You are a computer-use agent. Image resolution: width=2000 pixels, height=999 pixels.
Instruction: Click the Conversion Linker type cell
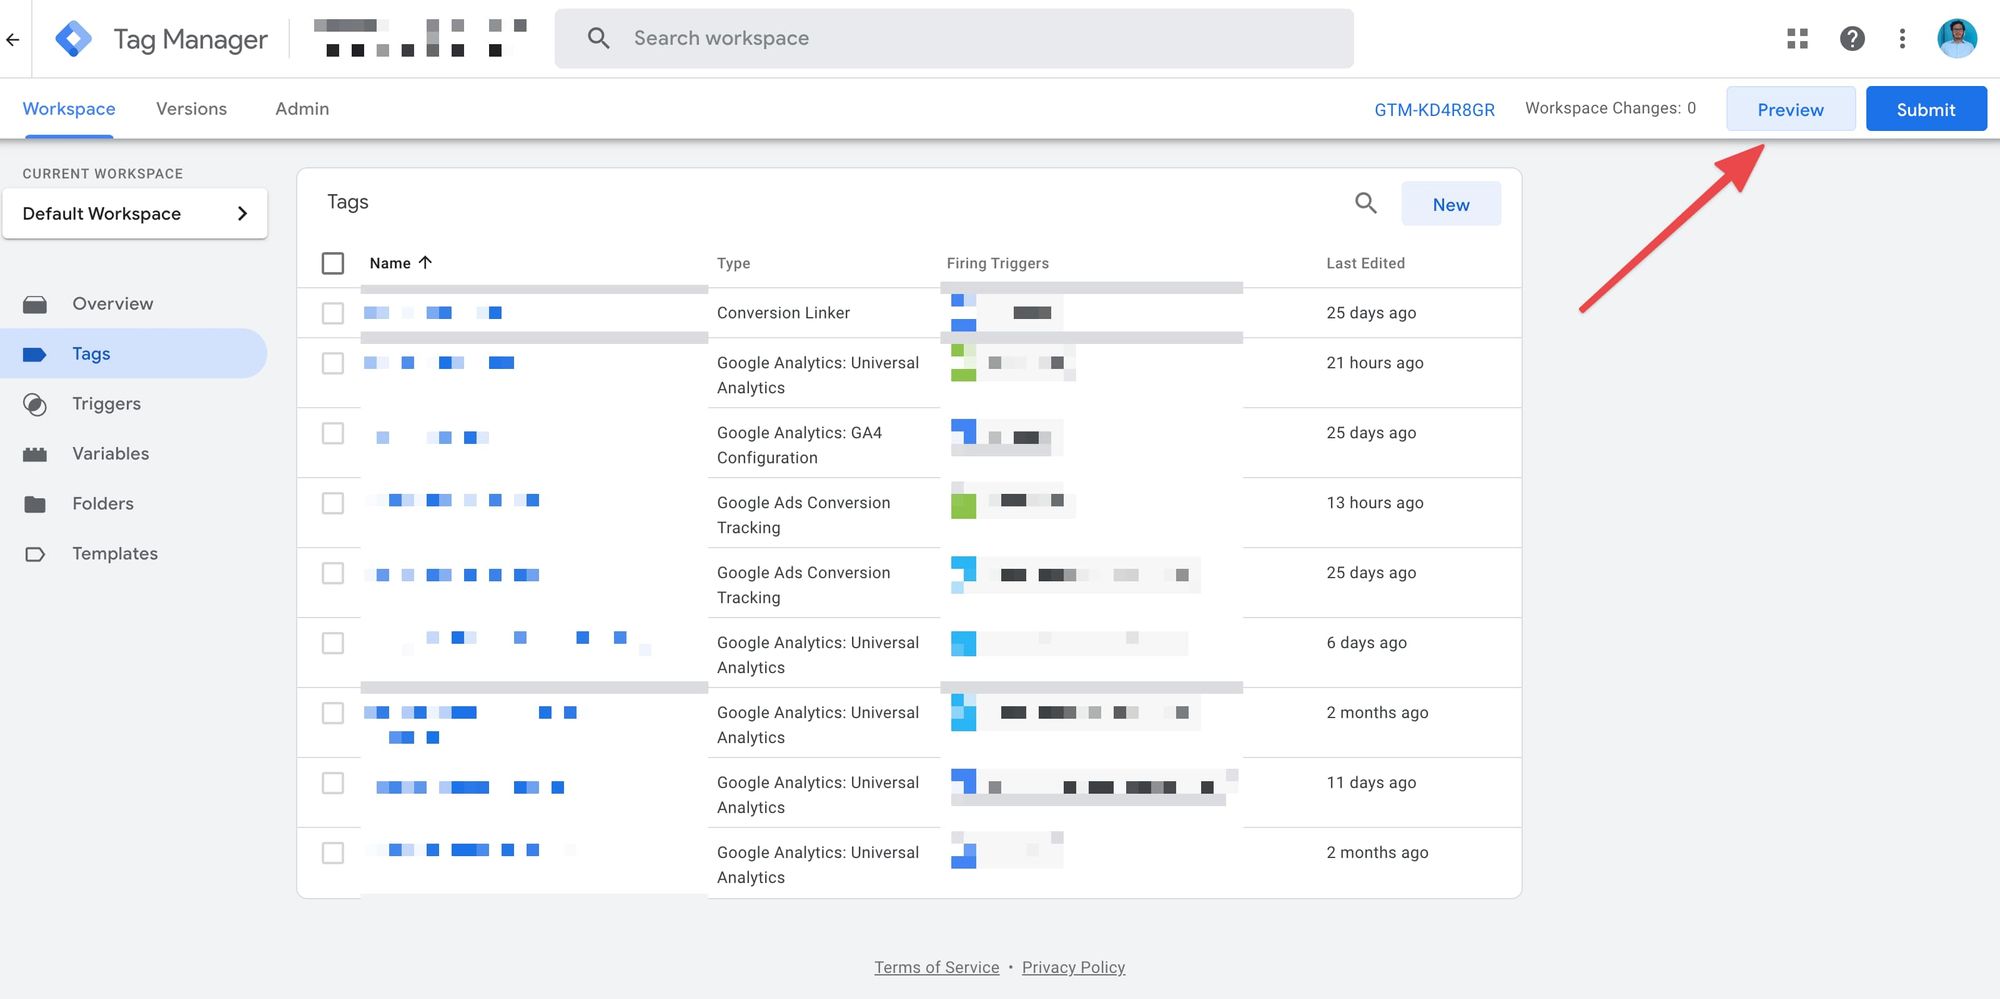[x=783, y=313]
